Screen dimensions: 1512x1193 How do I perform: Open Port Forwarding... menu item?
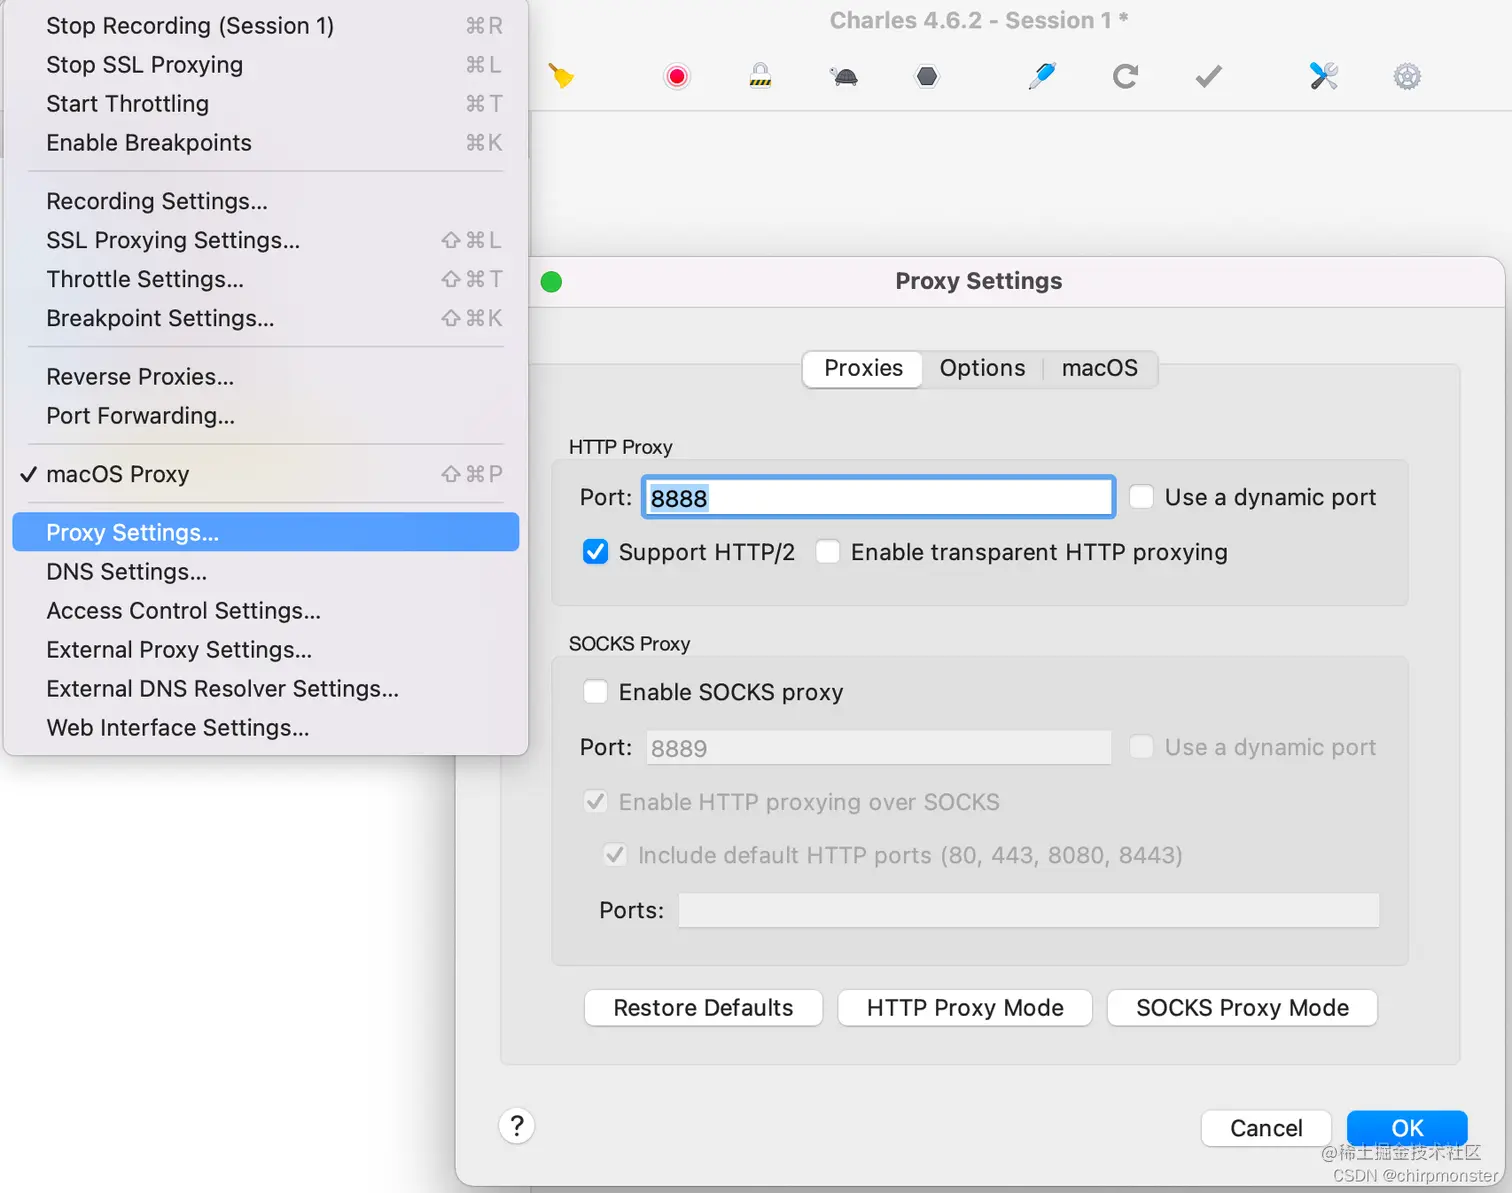[266, 416]
